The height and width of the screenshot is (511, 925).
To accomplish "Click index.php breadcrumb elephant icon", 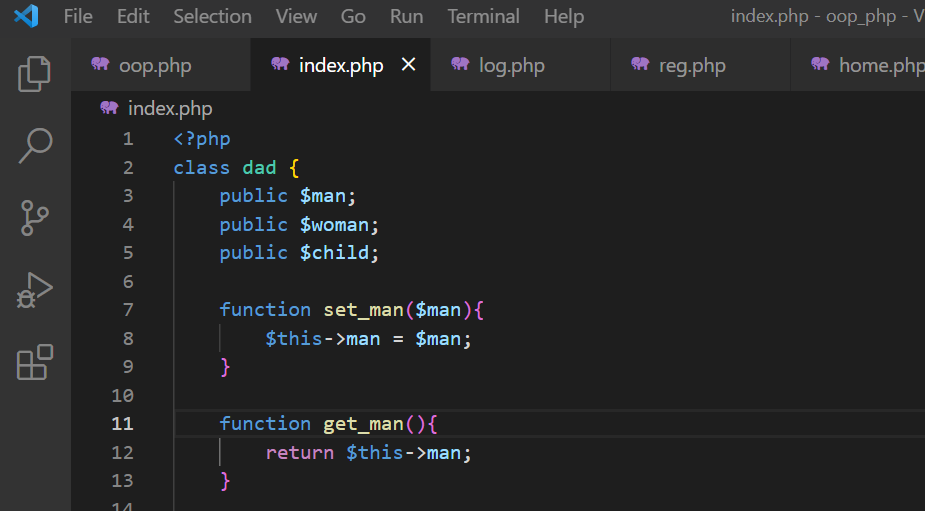I will (x=109, y=107).
